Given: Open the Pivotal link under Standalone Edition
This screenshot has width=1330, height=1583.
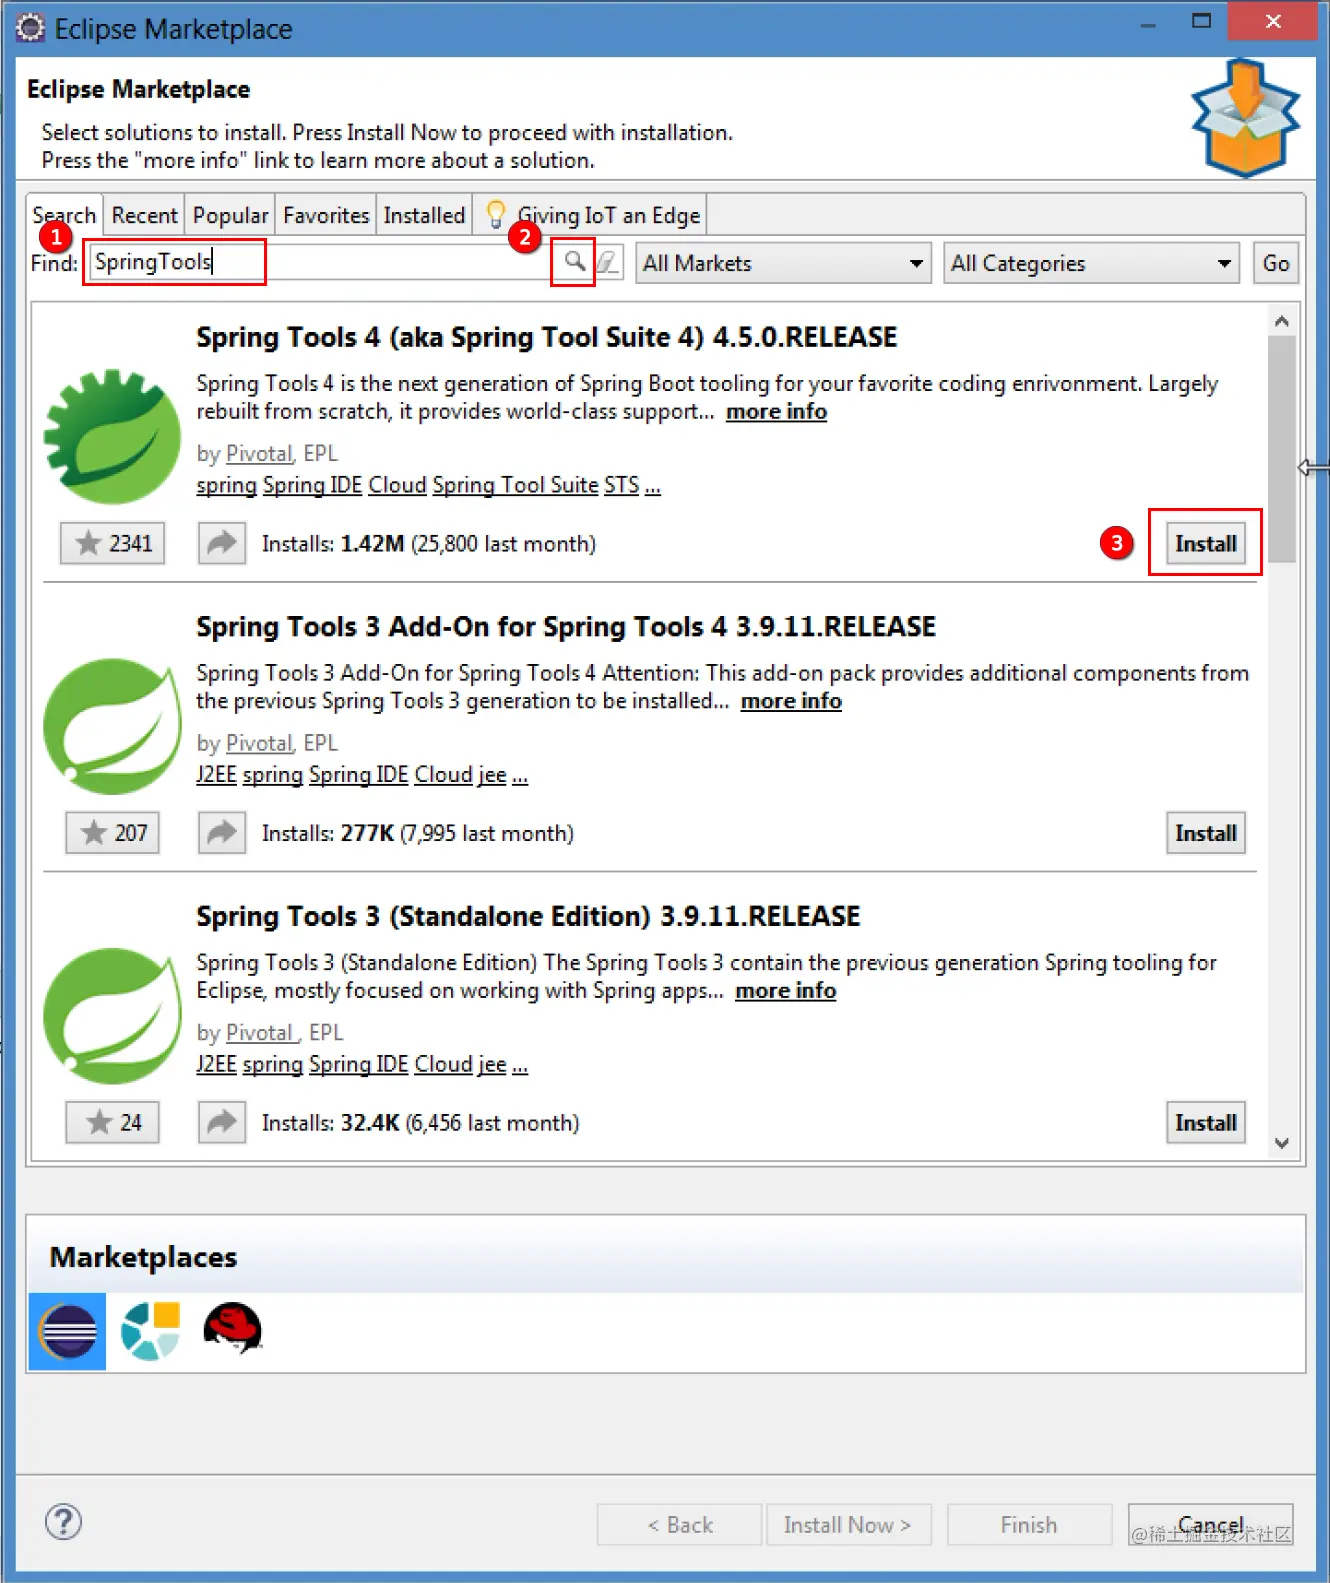Looking at the screenshot, I should (x=261, y=1032).
